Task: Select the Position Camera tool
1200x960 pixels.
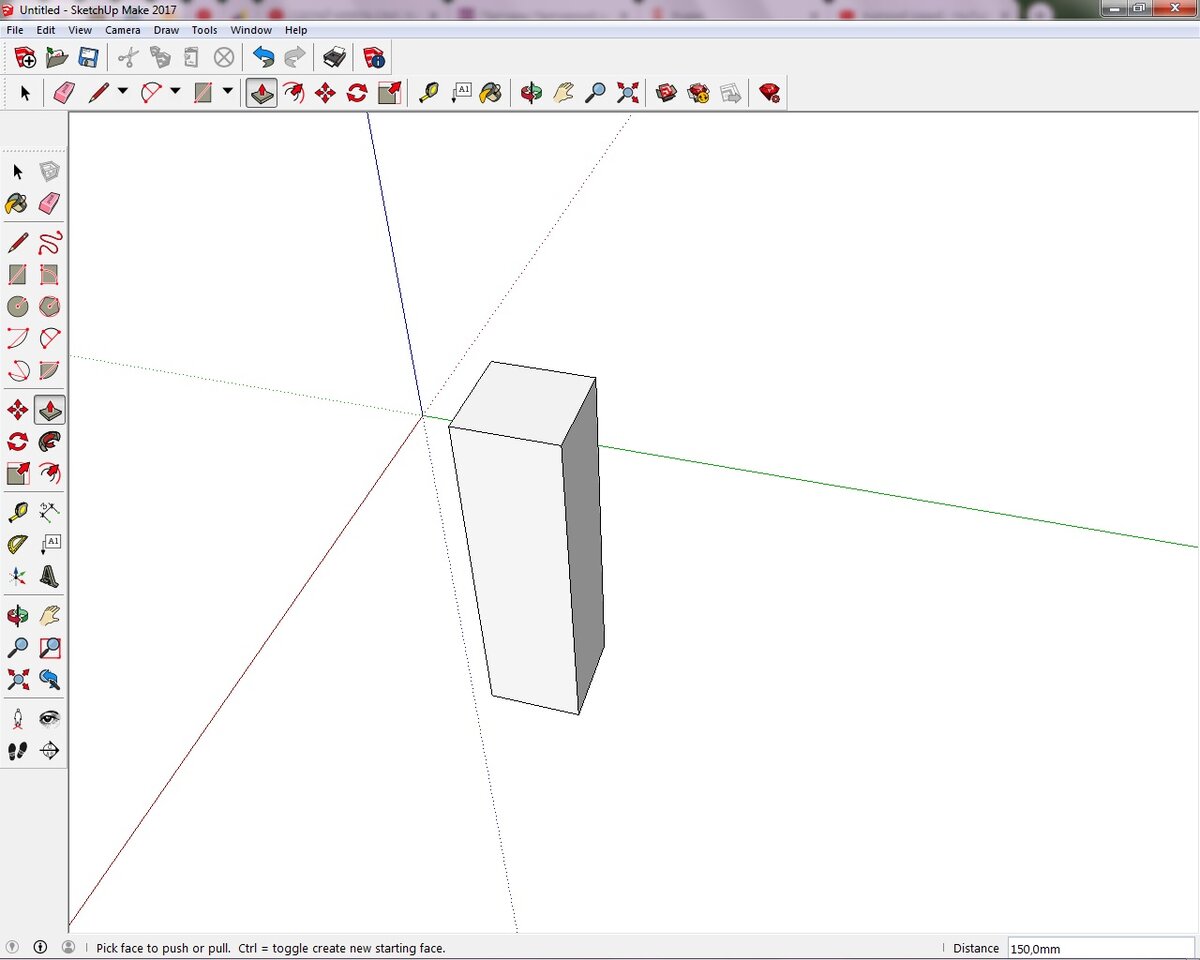Action: pyautogui.click(x=18, y=718)
